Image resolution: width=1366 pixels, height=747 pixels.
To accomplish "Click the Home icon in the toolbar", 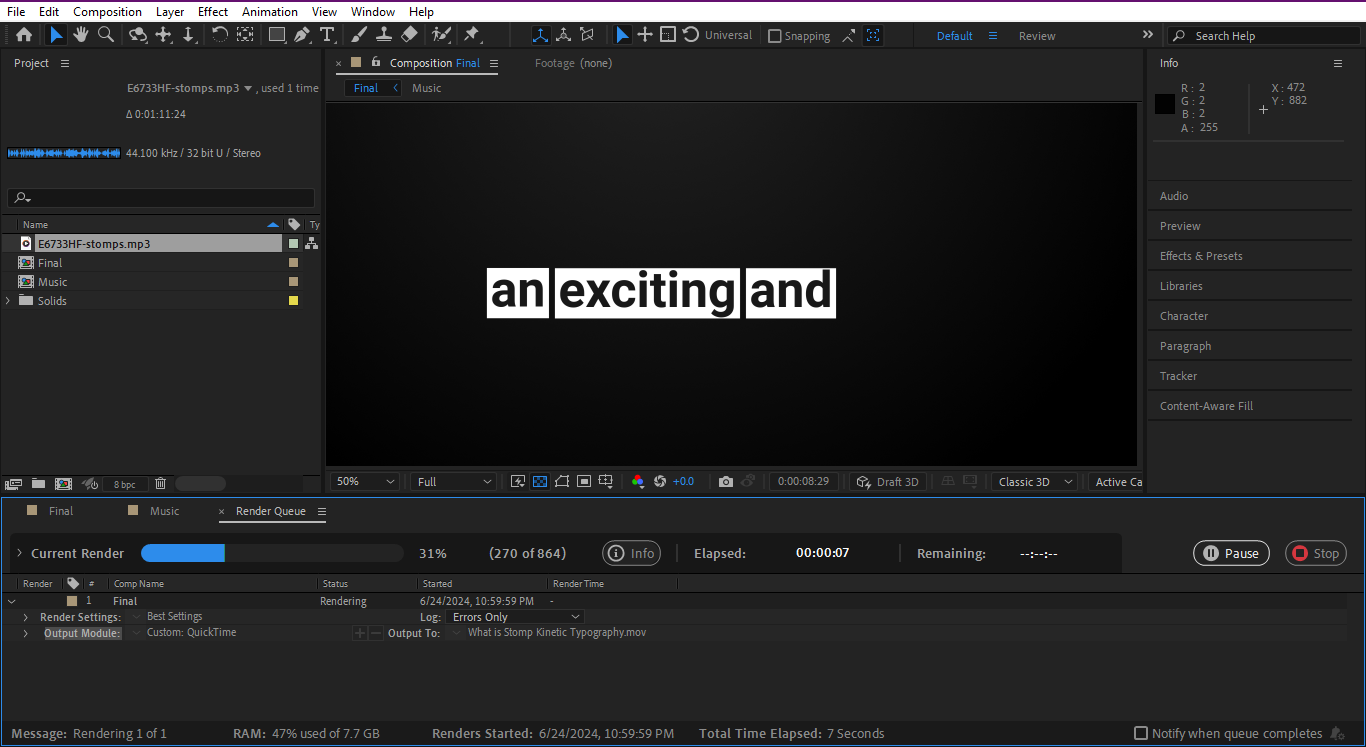I will [24, 35].
